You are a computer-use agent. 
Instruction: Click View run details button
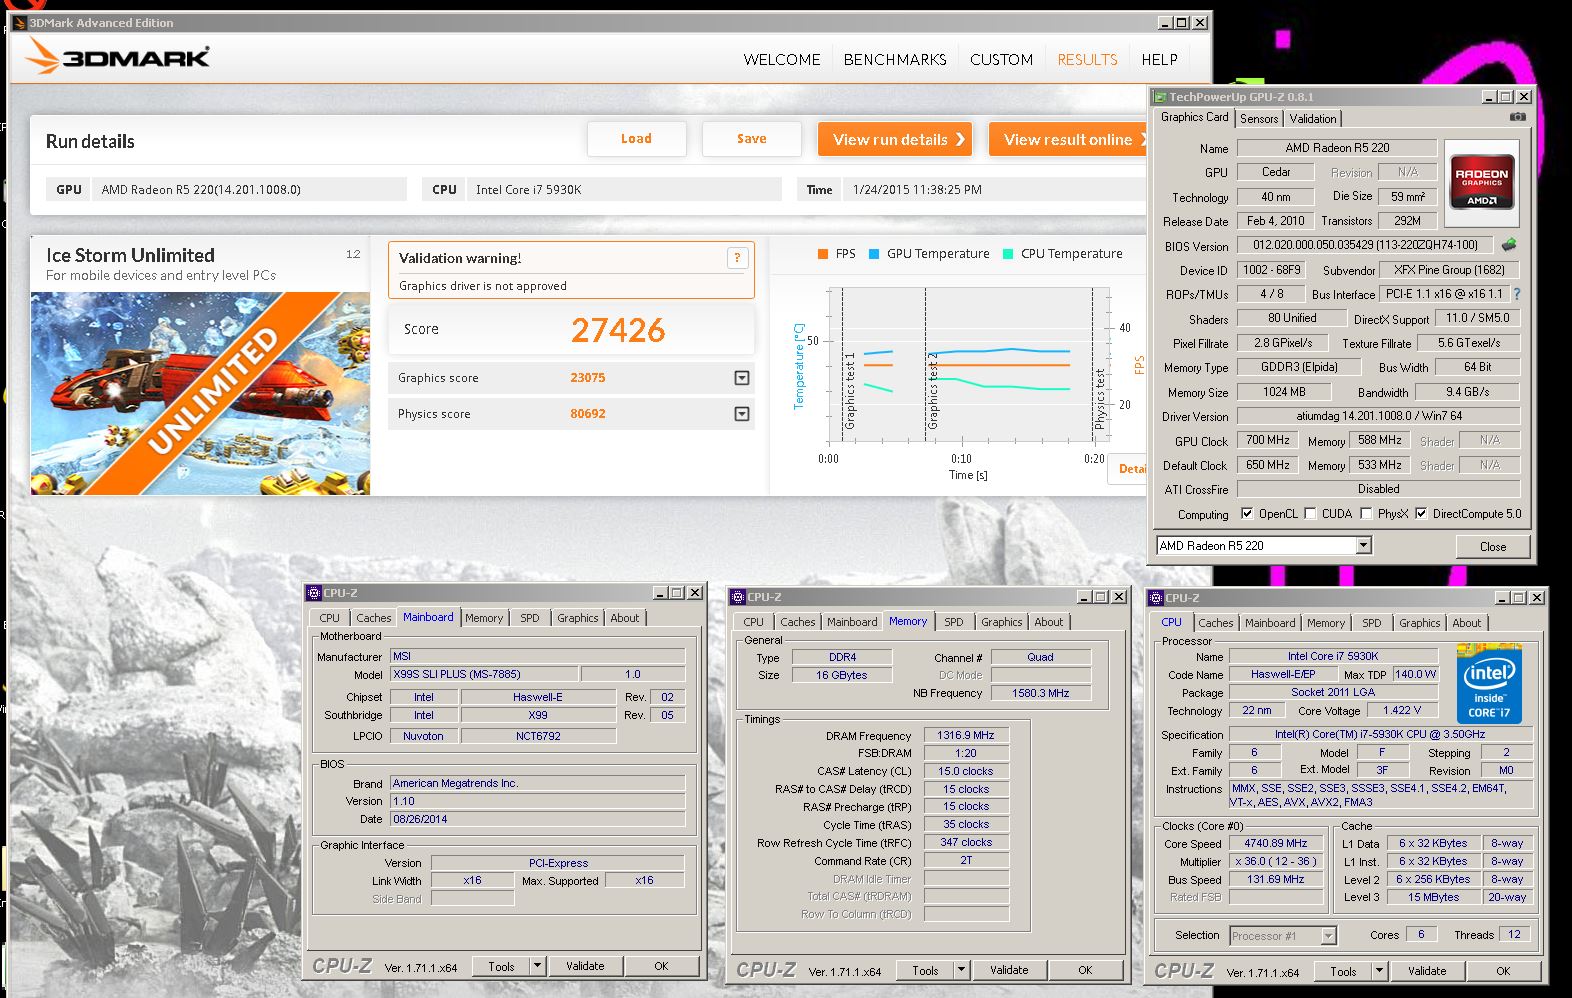pyautogui.click(x=896, y=139)
